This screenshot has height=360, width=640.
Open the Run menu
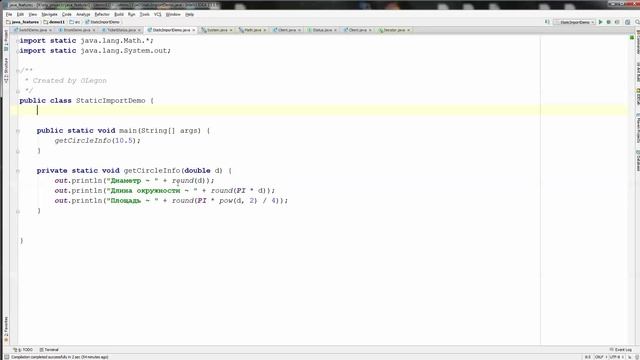click(131, 14)
